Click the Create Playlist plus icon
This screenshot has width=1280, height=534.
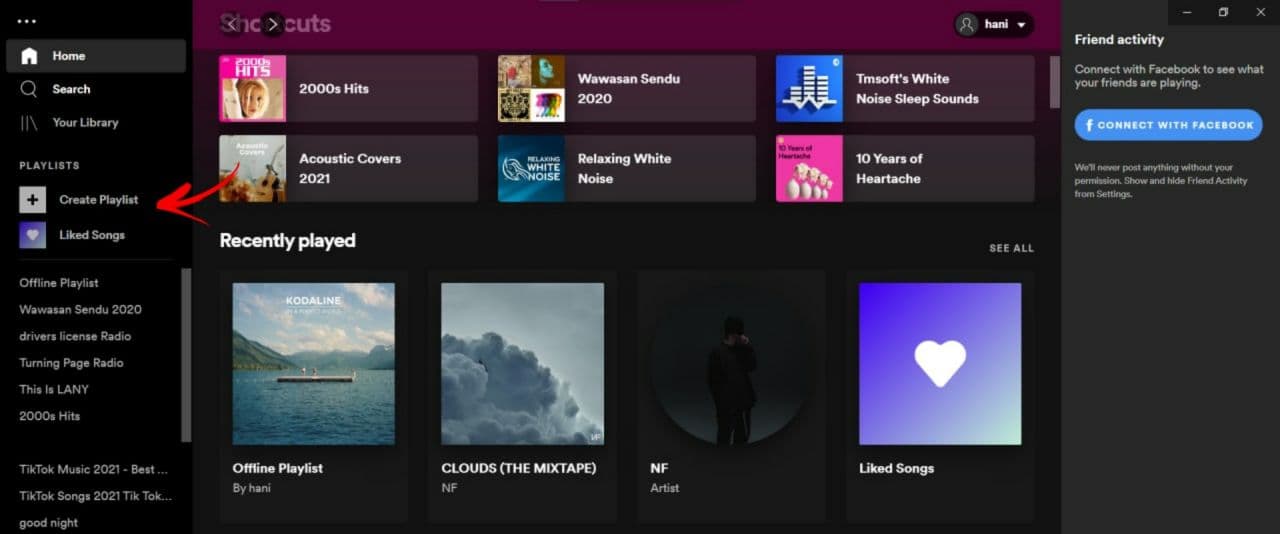33,200
